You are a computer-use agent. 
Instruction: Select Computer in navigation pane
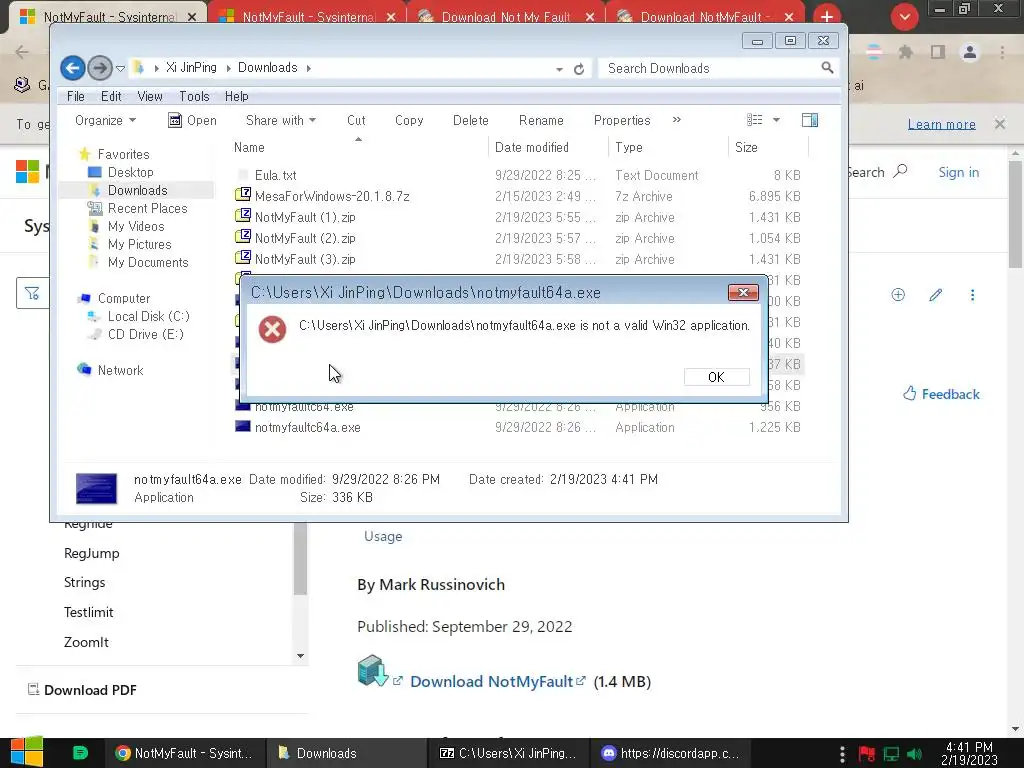point(123,298)
